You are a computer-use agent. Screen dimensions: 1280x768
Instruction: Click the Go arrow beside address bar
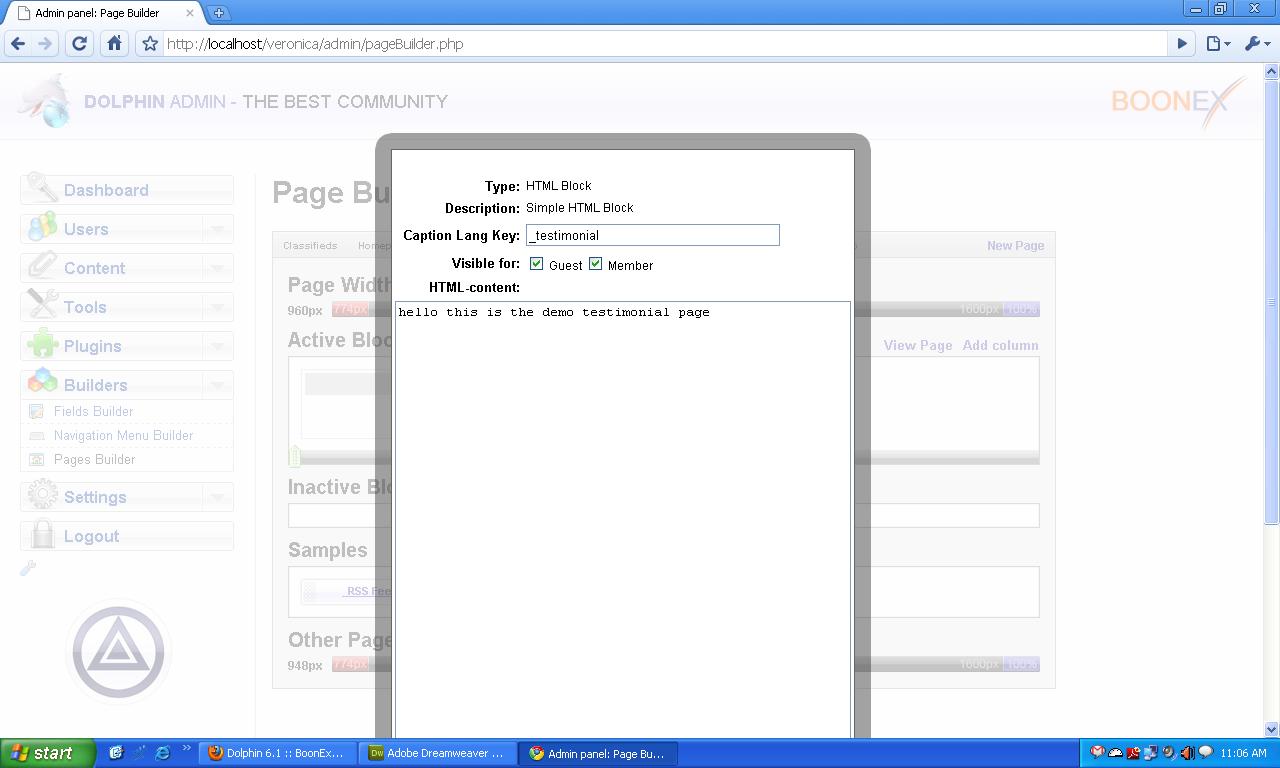point(1182,44)
